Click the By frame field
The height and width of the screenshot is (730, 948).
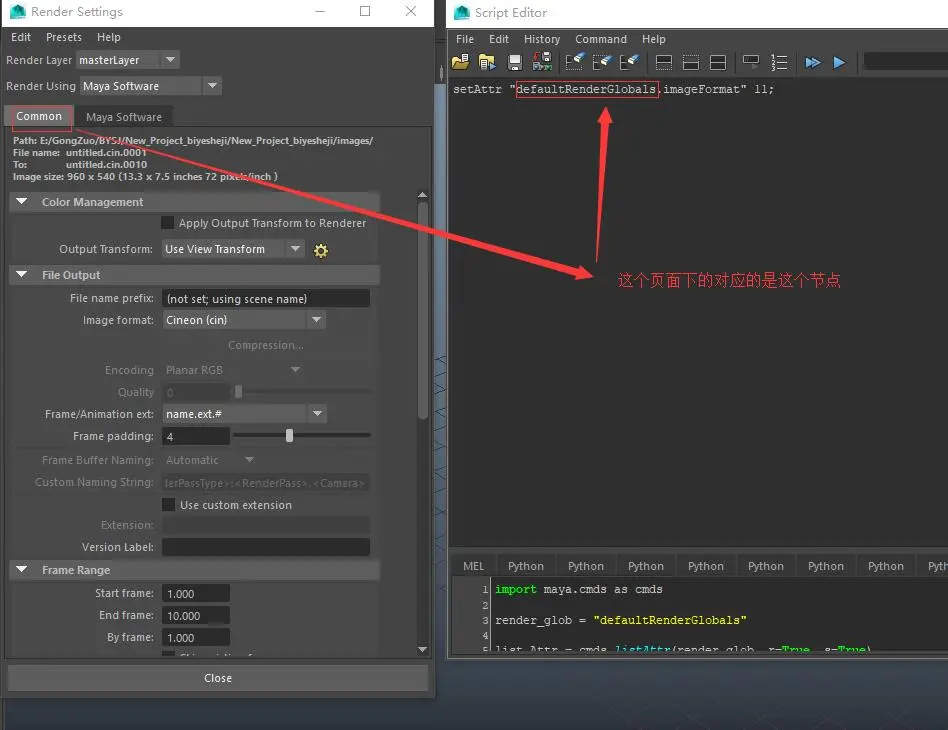(196, 637)
